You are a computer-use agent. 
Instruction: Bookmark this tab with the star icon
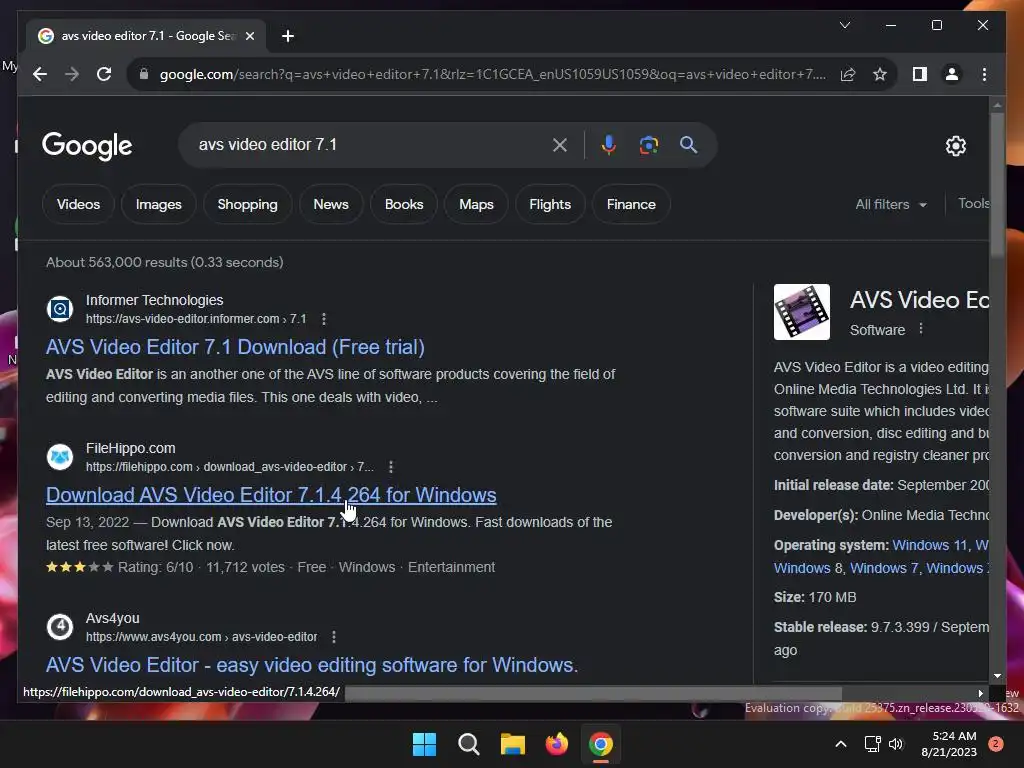(880, 74)
